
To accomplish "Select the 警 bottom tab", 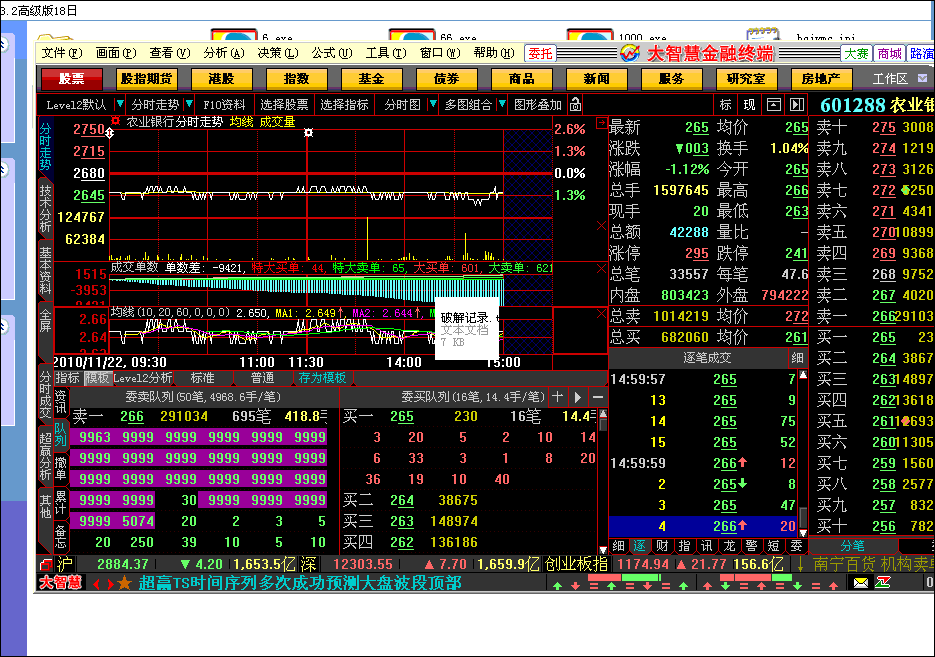I will tap(751, 546).
